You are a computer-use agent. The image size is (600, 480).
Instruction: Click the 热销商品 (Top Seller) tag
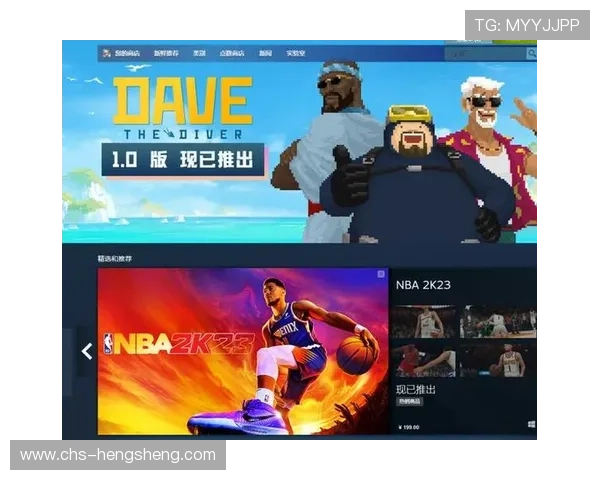click(x=409, y=402)
